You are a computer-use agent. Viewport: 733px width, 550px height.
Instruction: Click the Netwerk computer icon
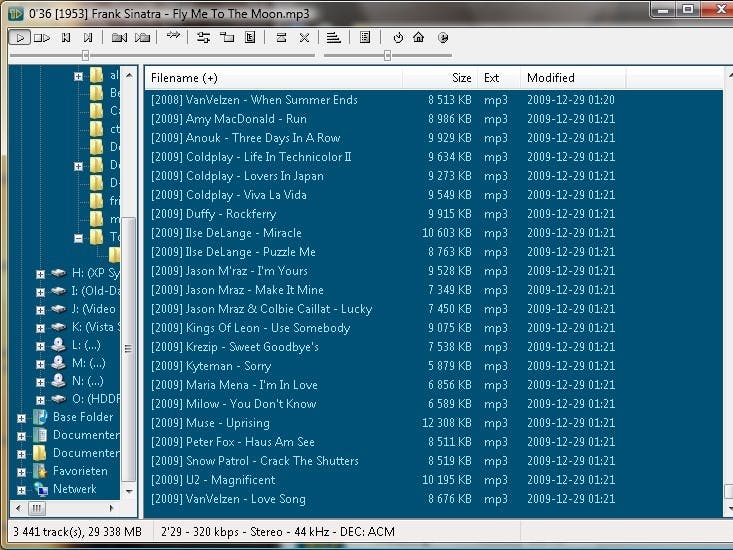(41, 489)
